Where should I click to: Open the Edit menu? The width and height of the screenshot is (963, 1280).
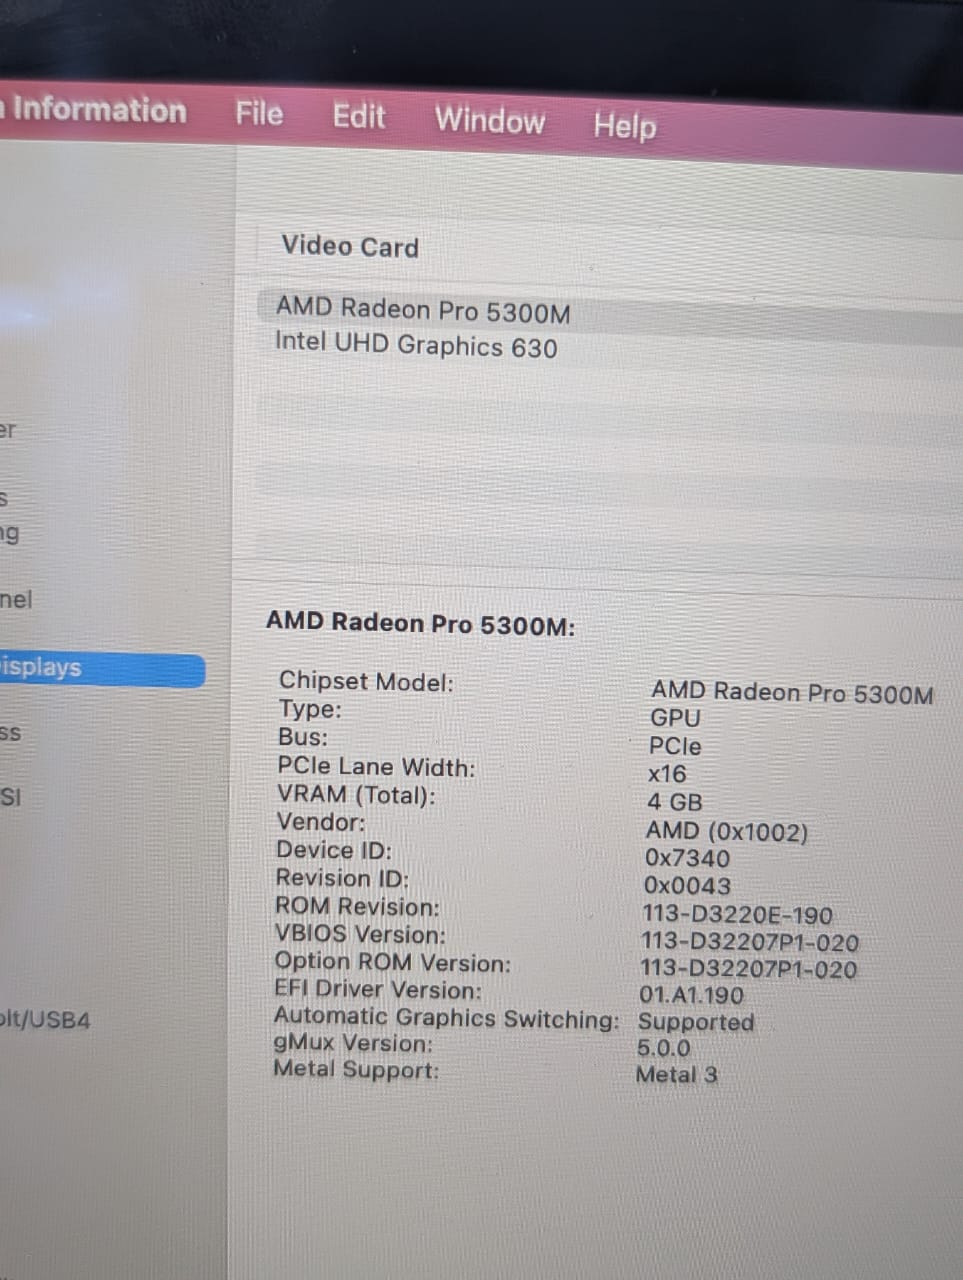(x=358, y=117)
